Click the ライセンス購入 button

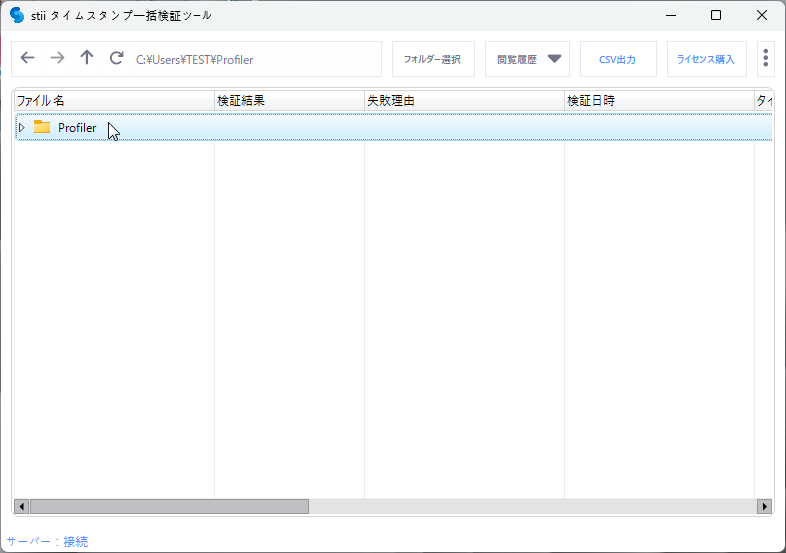tap(706, 59)
